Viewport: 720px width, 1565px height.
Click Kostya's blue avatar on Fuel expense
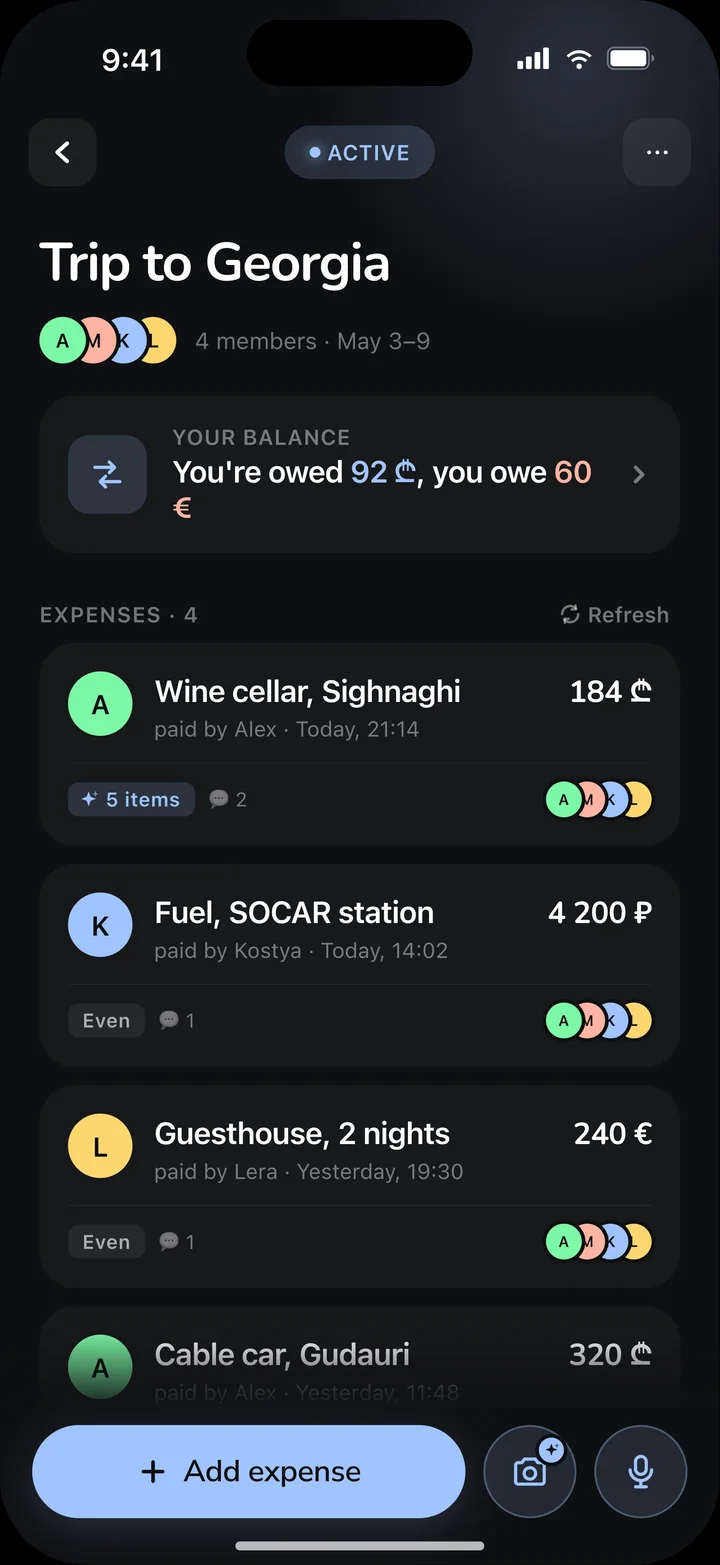tap(100, 925)
